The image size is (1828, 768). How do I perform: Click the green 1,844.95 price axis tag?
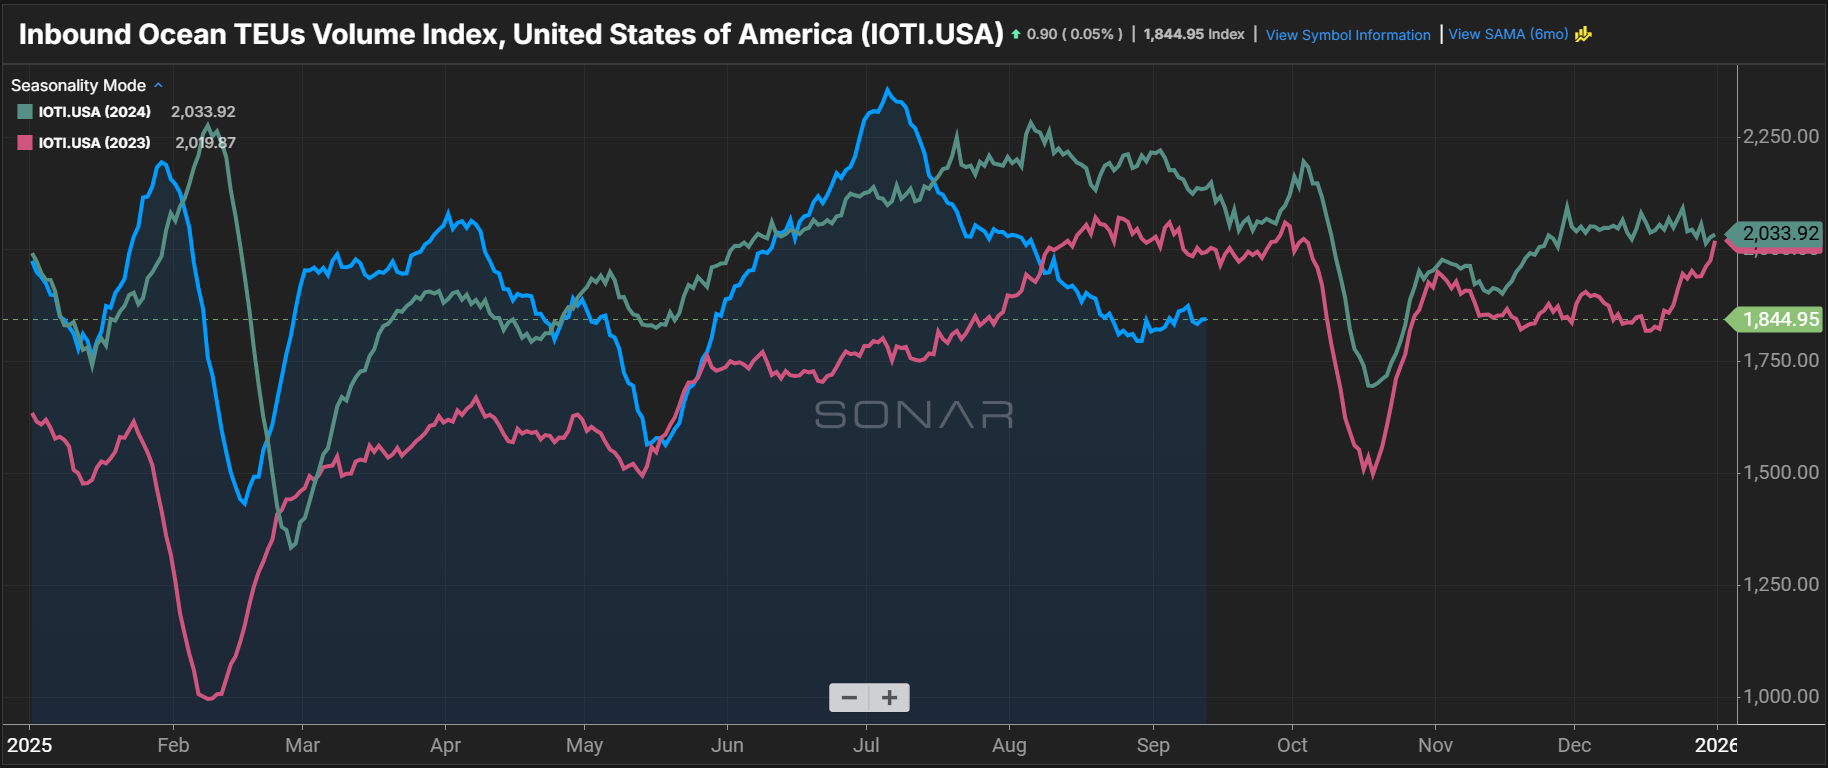tap(1780, 319)
